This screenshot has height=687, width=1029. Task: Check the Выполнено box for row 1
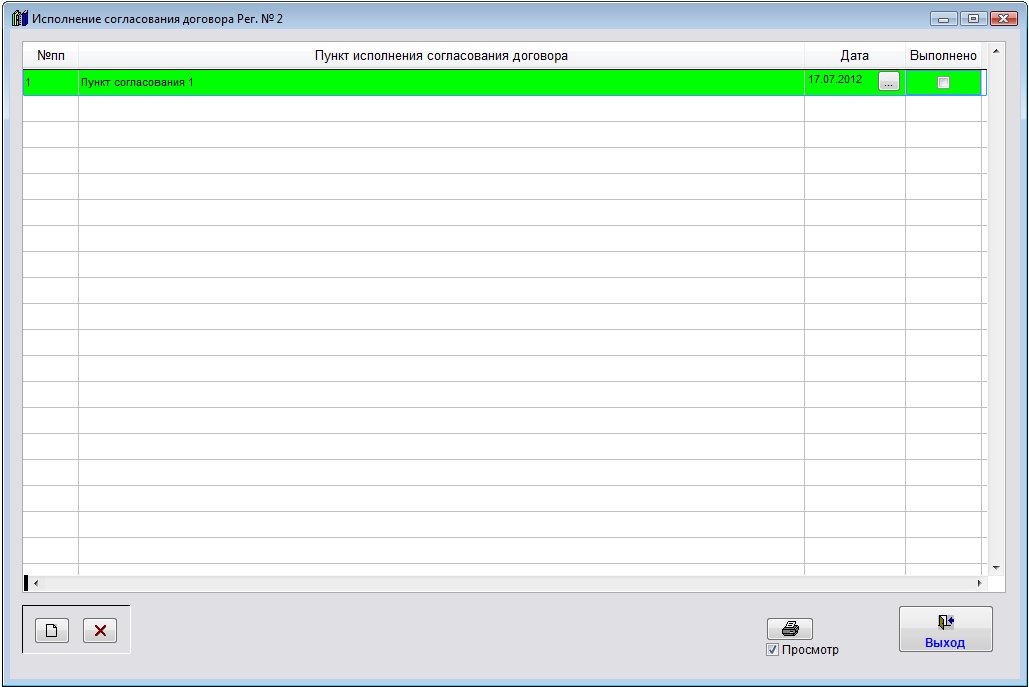point(943,82)
